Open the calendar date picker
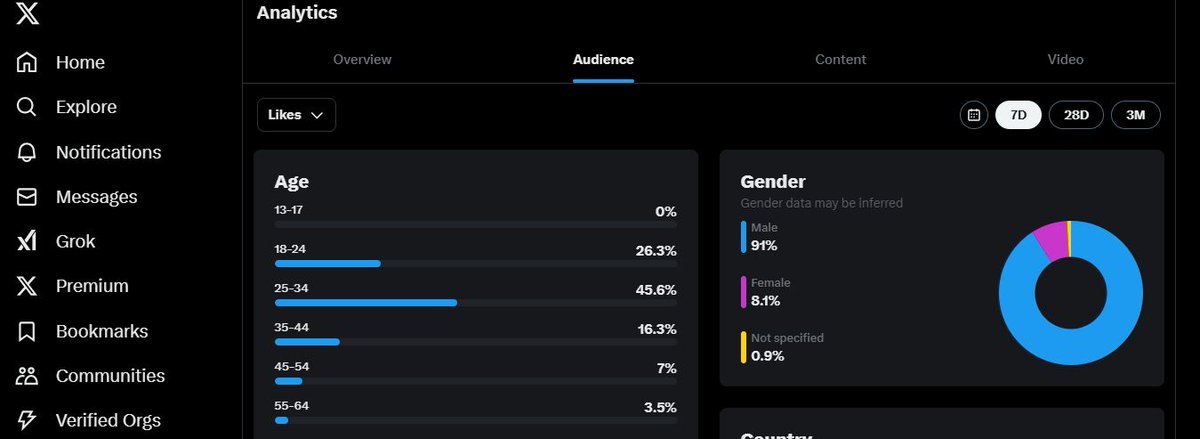Image resolution: width=1200 pixels, height=439 pixels. [973, 115]
